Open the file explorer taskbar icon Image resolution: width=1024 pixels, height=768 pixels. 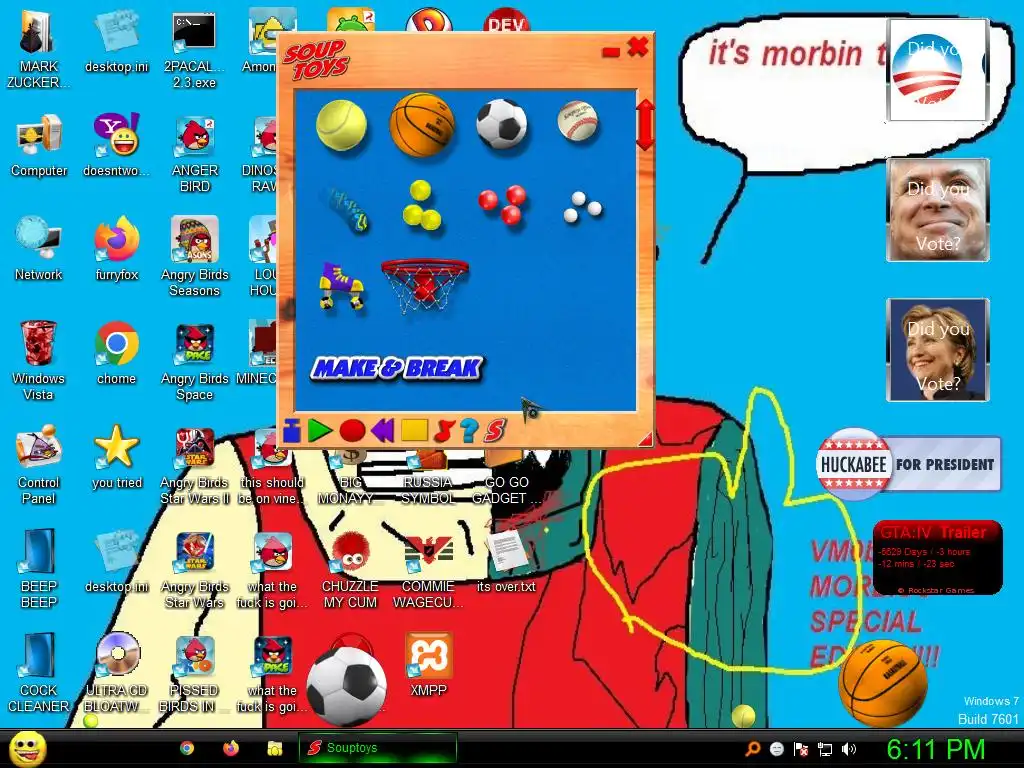(x=274, y=748)
